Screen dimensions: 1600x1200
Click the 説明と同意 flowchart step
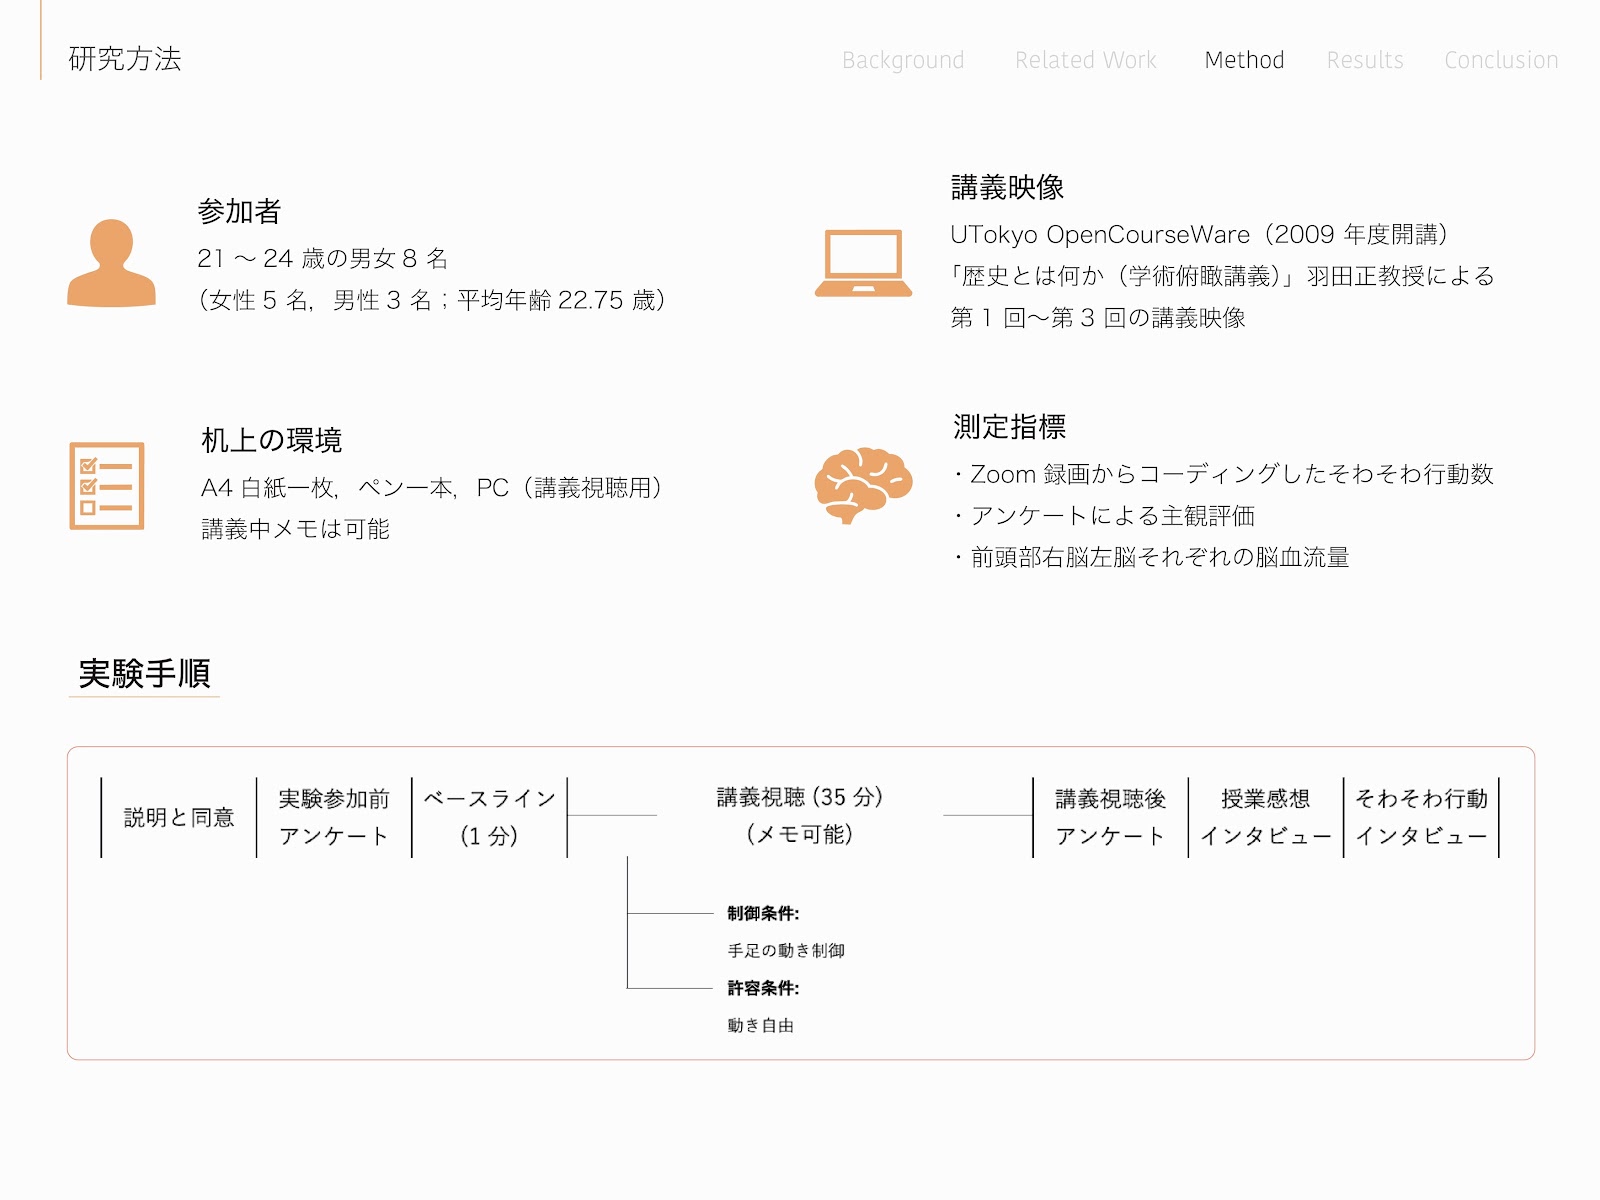[x=176, y=816]
